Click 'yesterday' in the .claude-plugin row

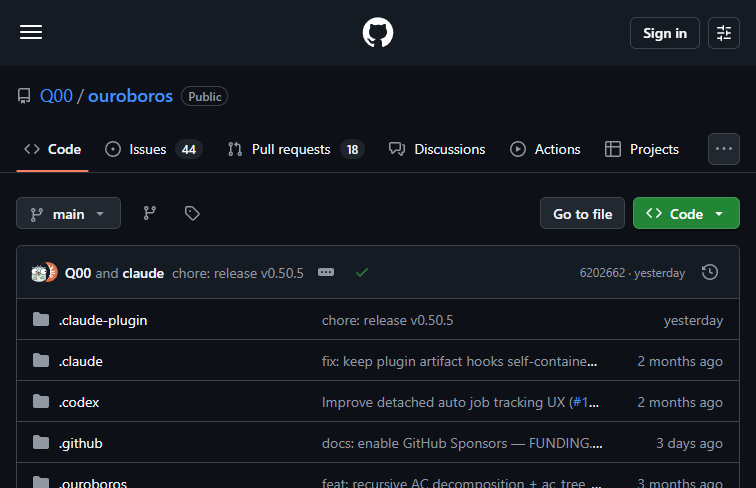693,320
